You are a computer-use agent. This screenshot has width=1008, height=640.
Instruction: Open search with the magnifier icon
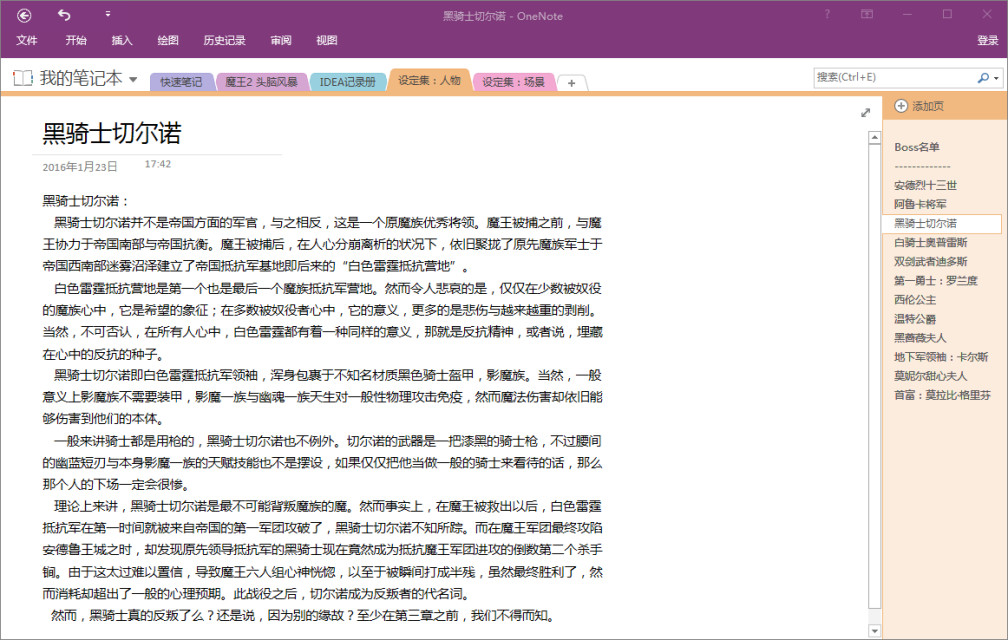[983, 76]
